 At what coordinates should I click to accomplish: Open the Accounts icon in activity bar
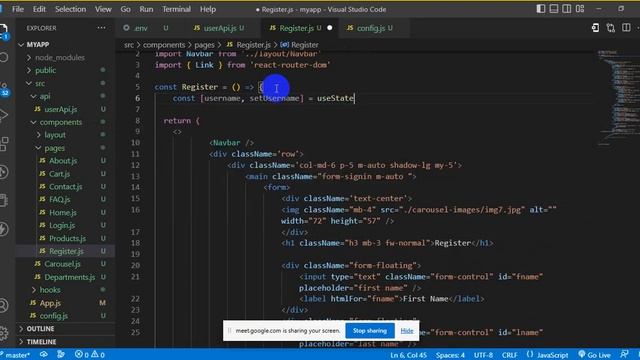click(x=3, y=305)
